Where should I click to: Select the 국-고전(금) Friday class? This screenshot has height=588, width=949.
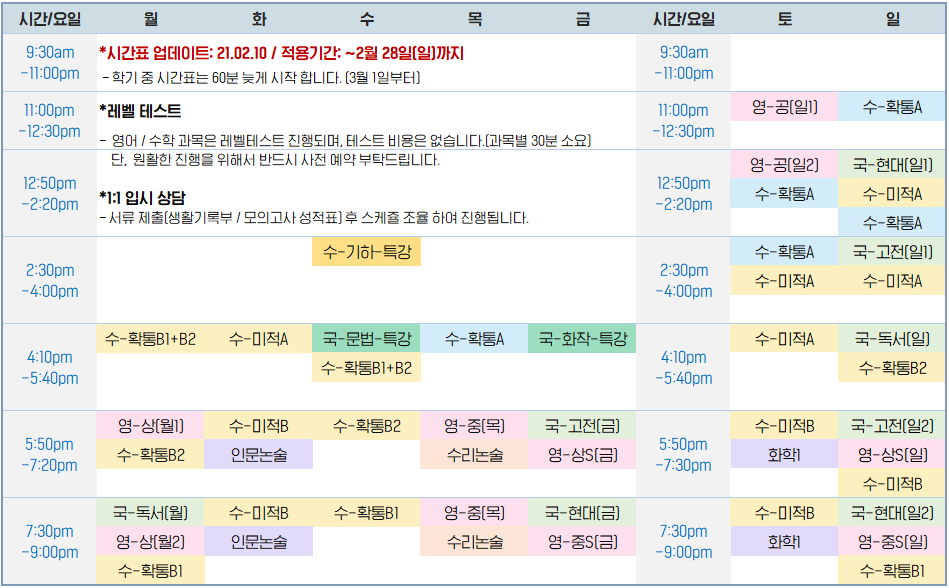582,427
